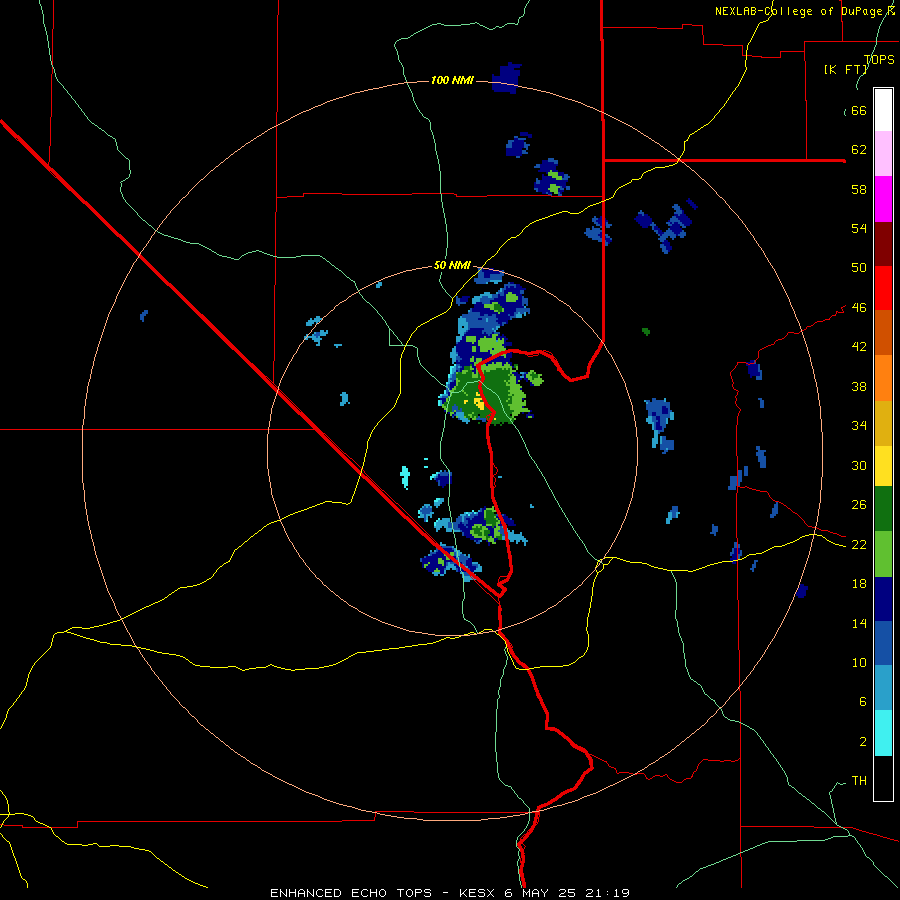Click the 50 legend scale number
The height and width of the screenshot is (900, 900).
pos(859,268)
